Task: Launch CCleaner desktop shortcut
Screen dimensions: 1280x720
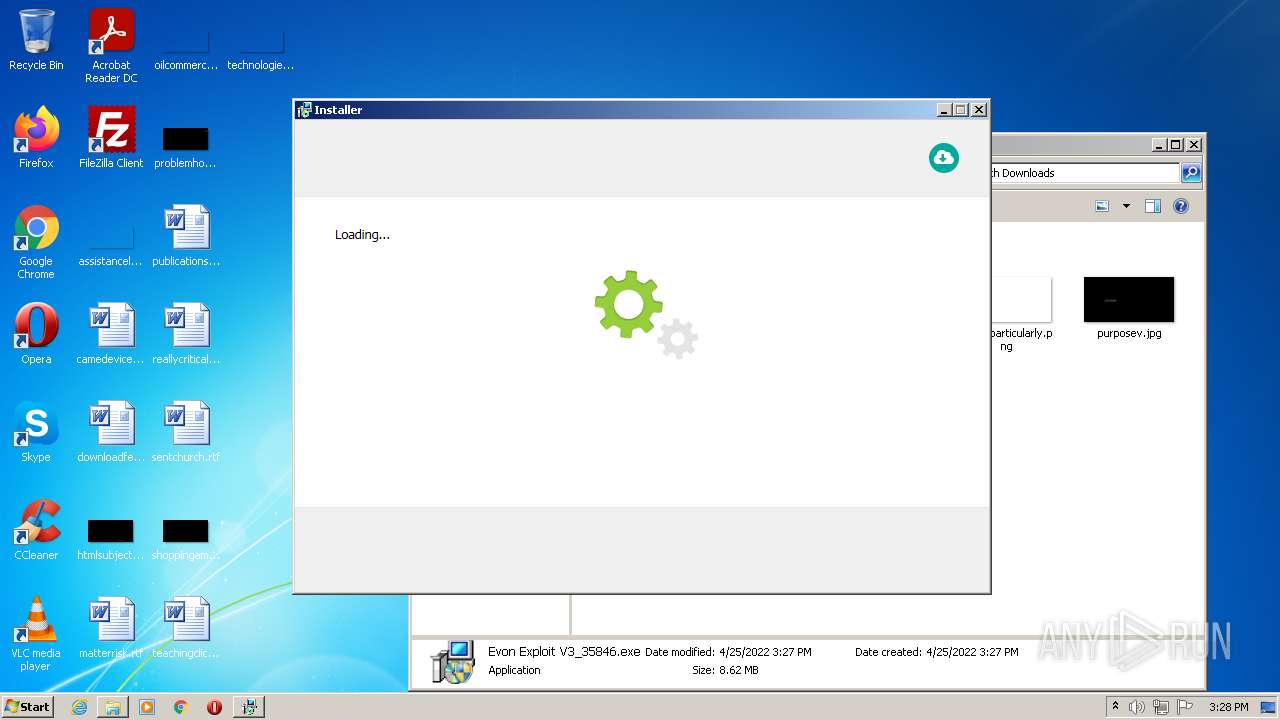Action: point(36,530)
